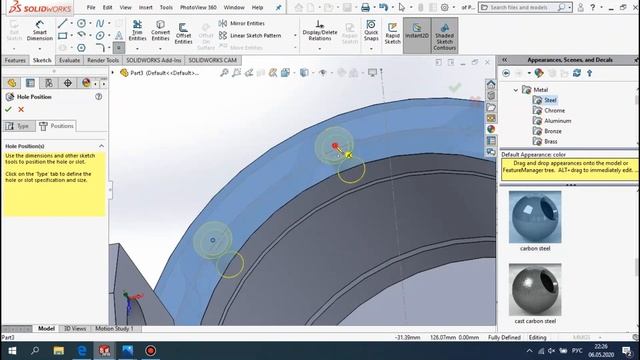This screenshot has height=360, width=640.
Task: Open the Window menu
Action: pyautogui.click(x=234, y=7)
